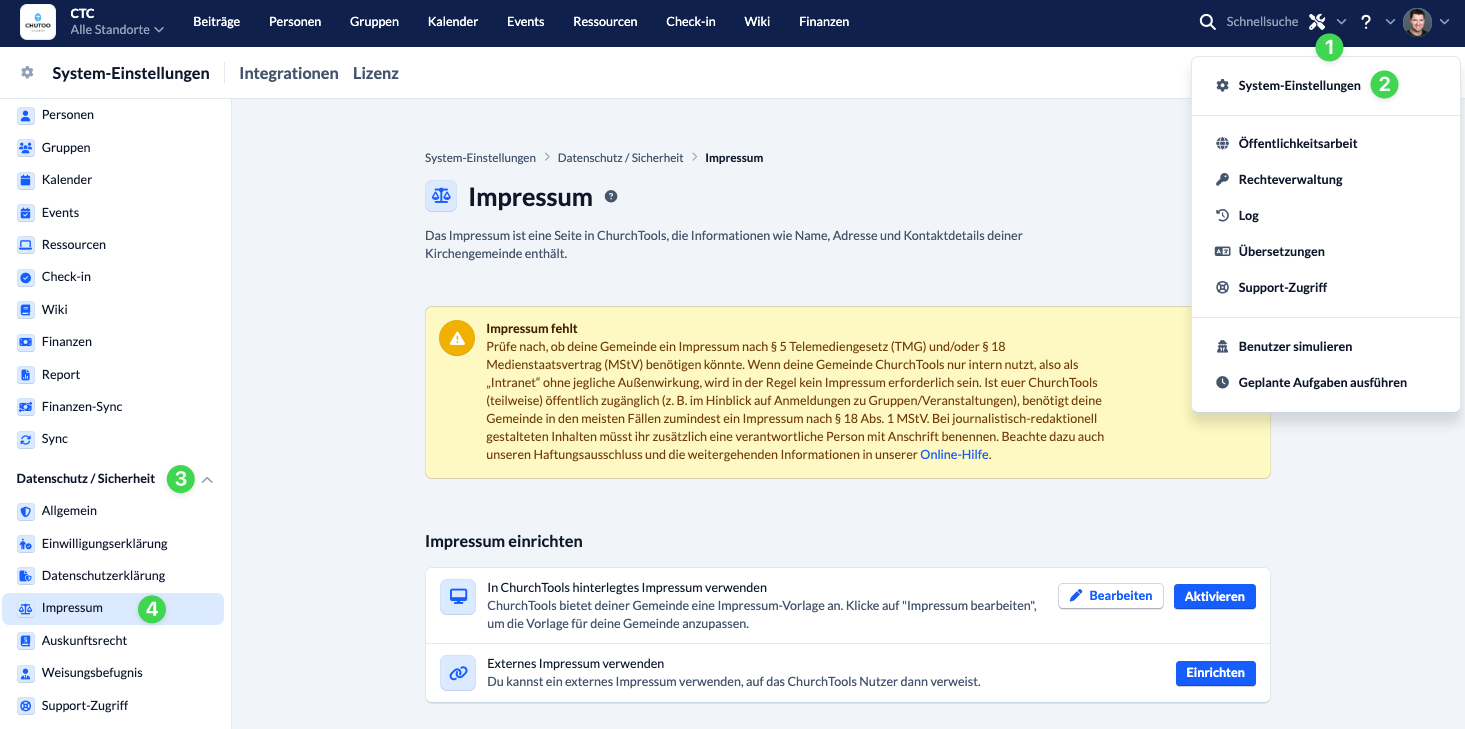Viewport: 1465px width, 729px height.
Task: Open quick search magnifier icon
Action: (1208, 22)
